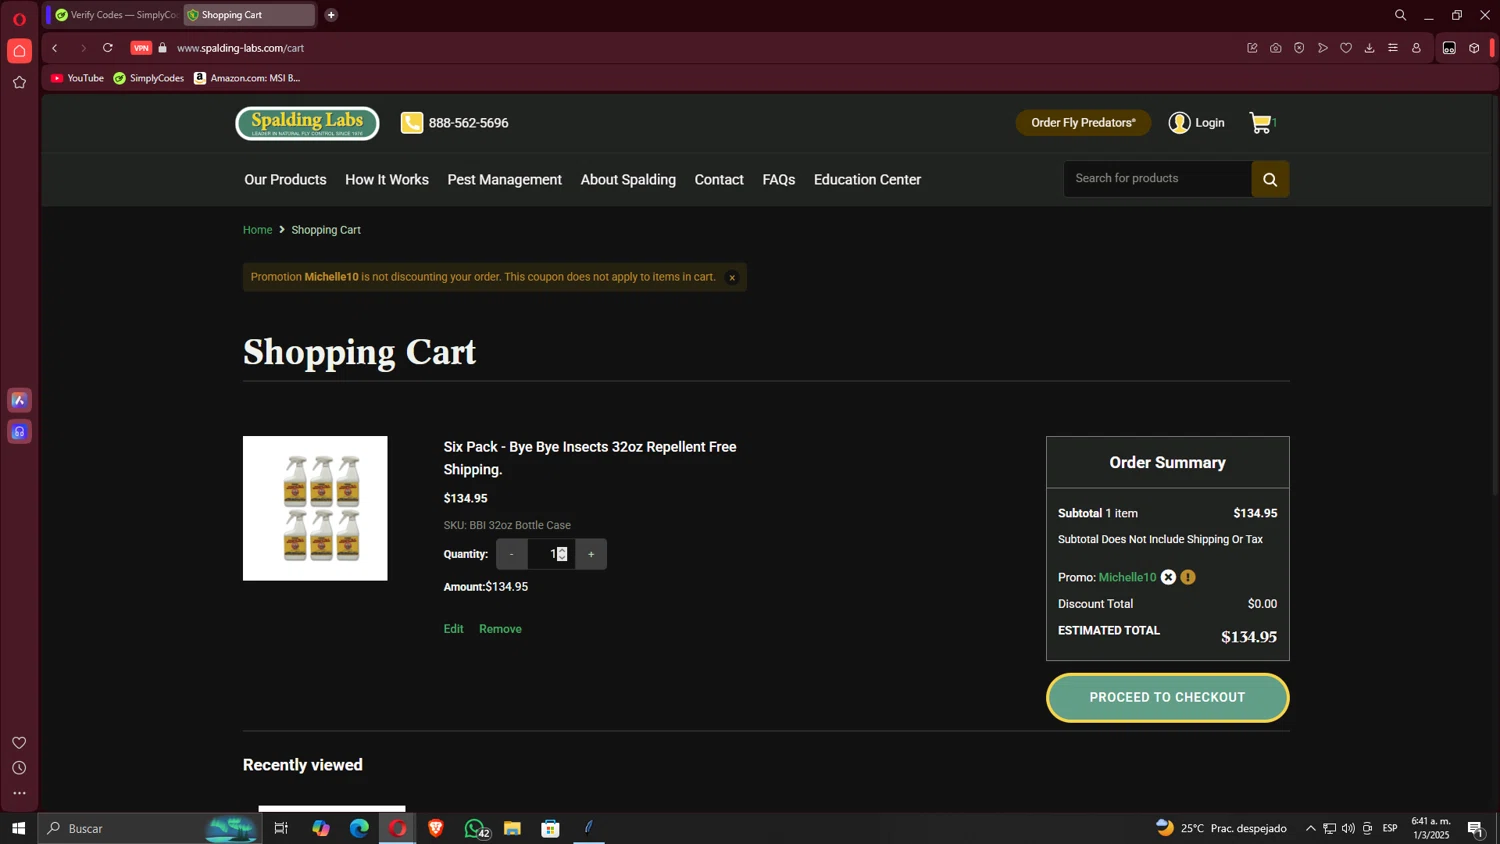
Task: Open How It Works menu
Action: 387,180
